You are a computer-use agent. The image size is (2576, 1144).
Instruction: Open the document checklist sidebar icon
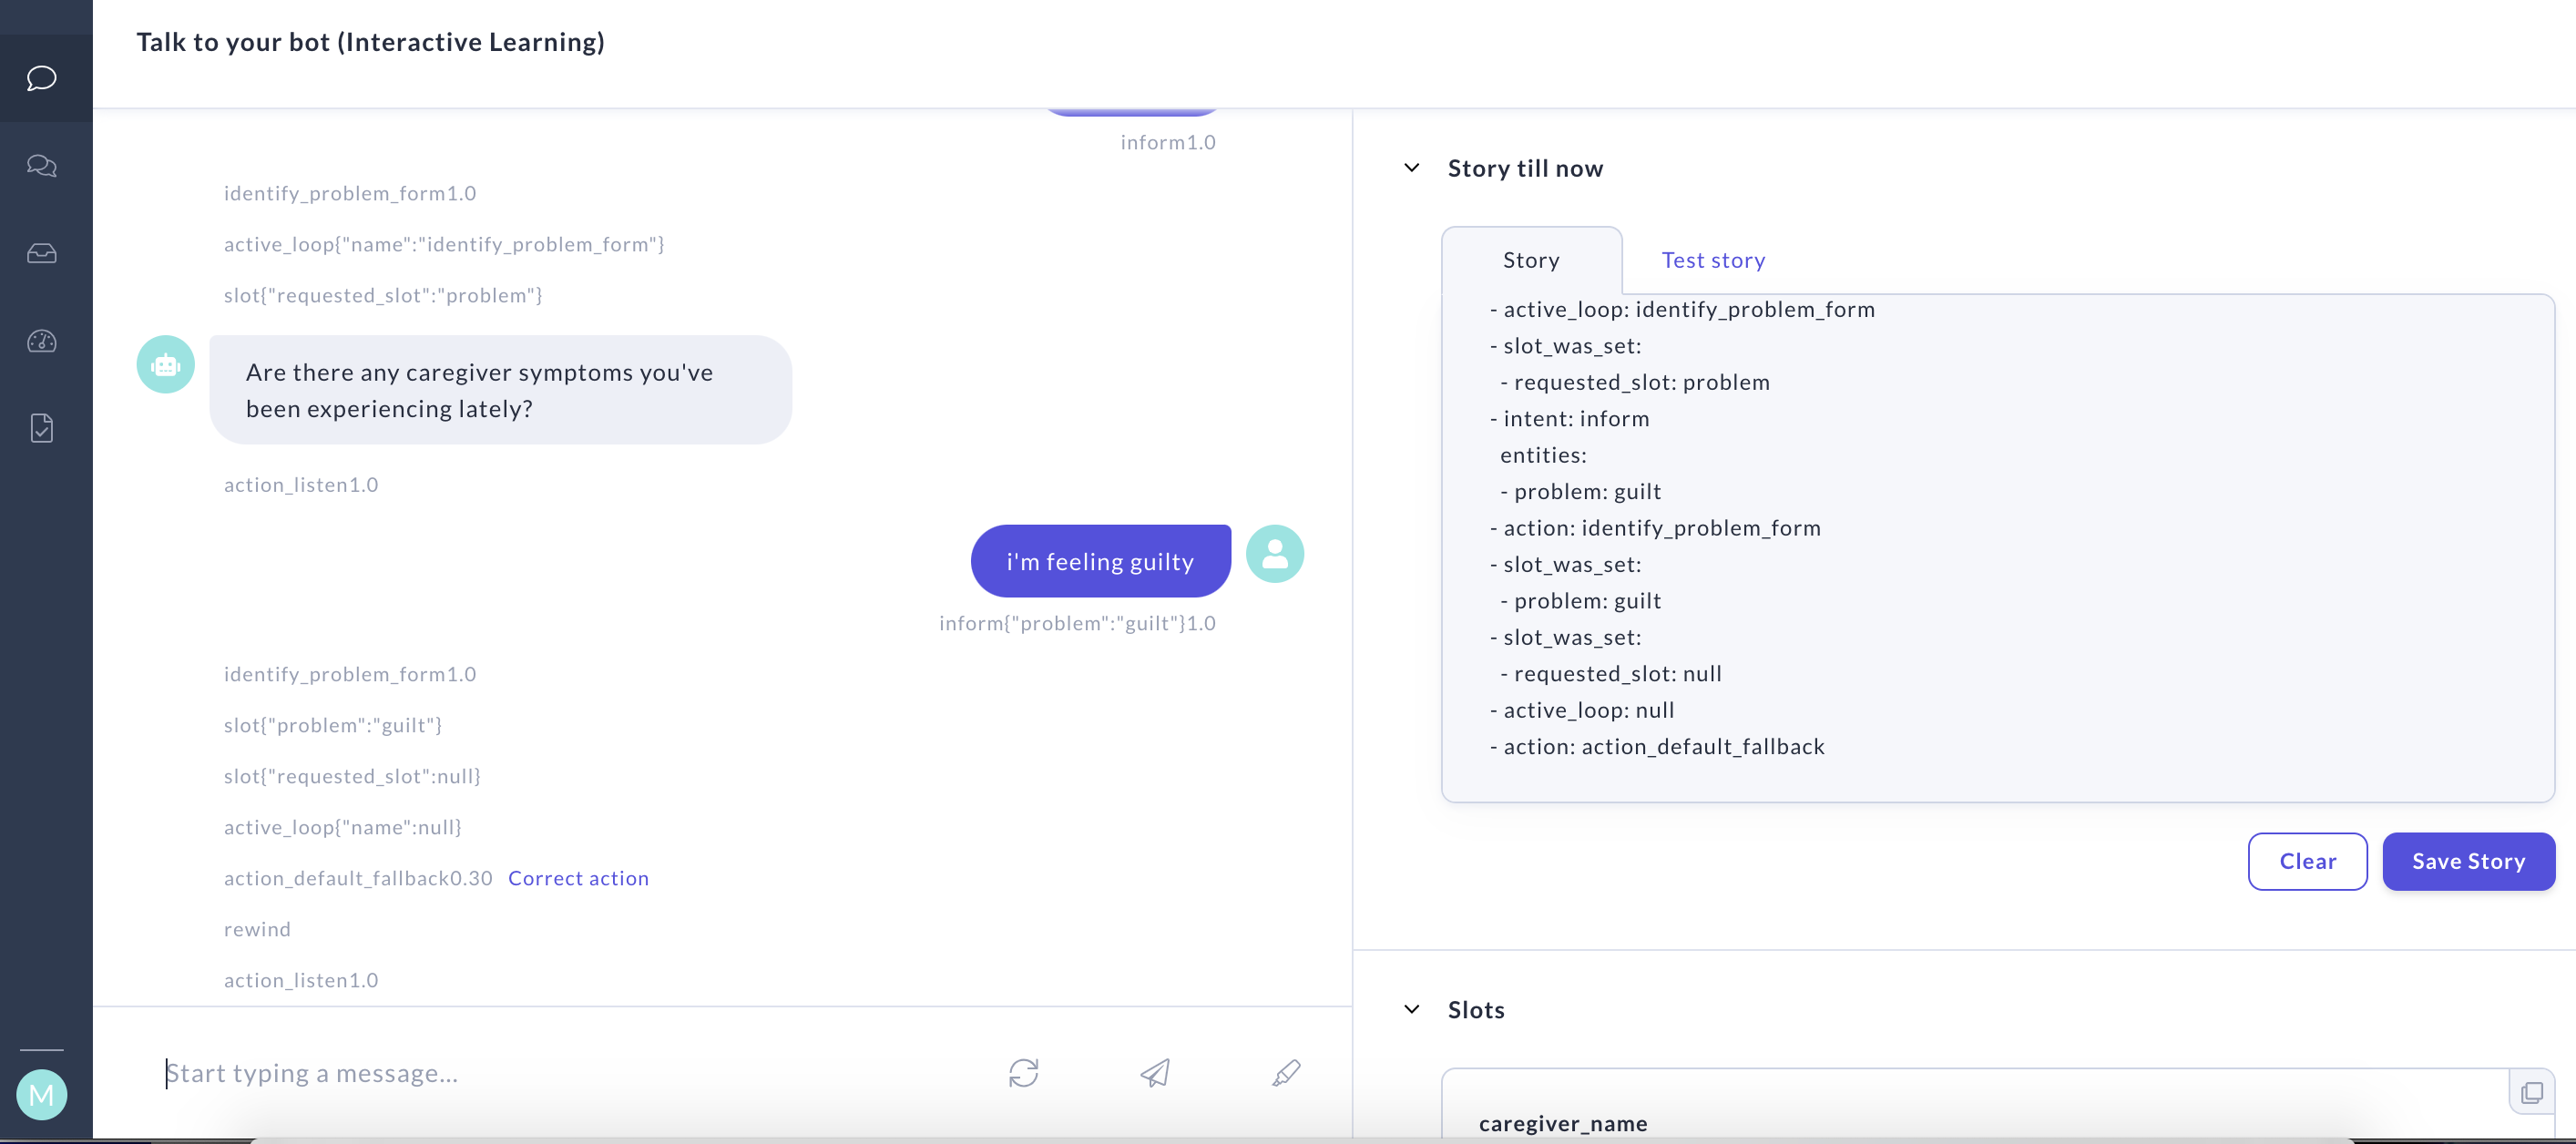point(41,428)
